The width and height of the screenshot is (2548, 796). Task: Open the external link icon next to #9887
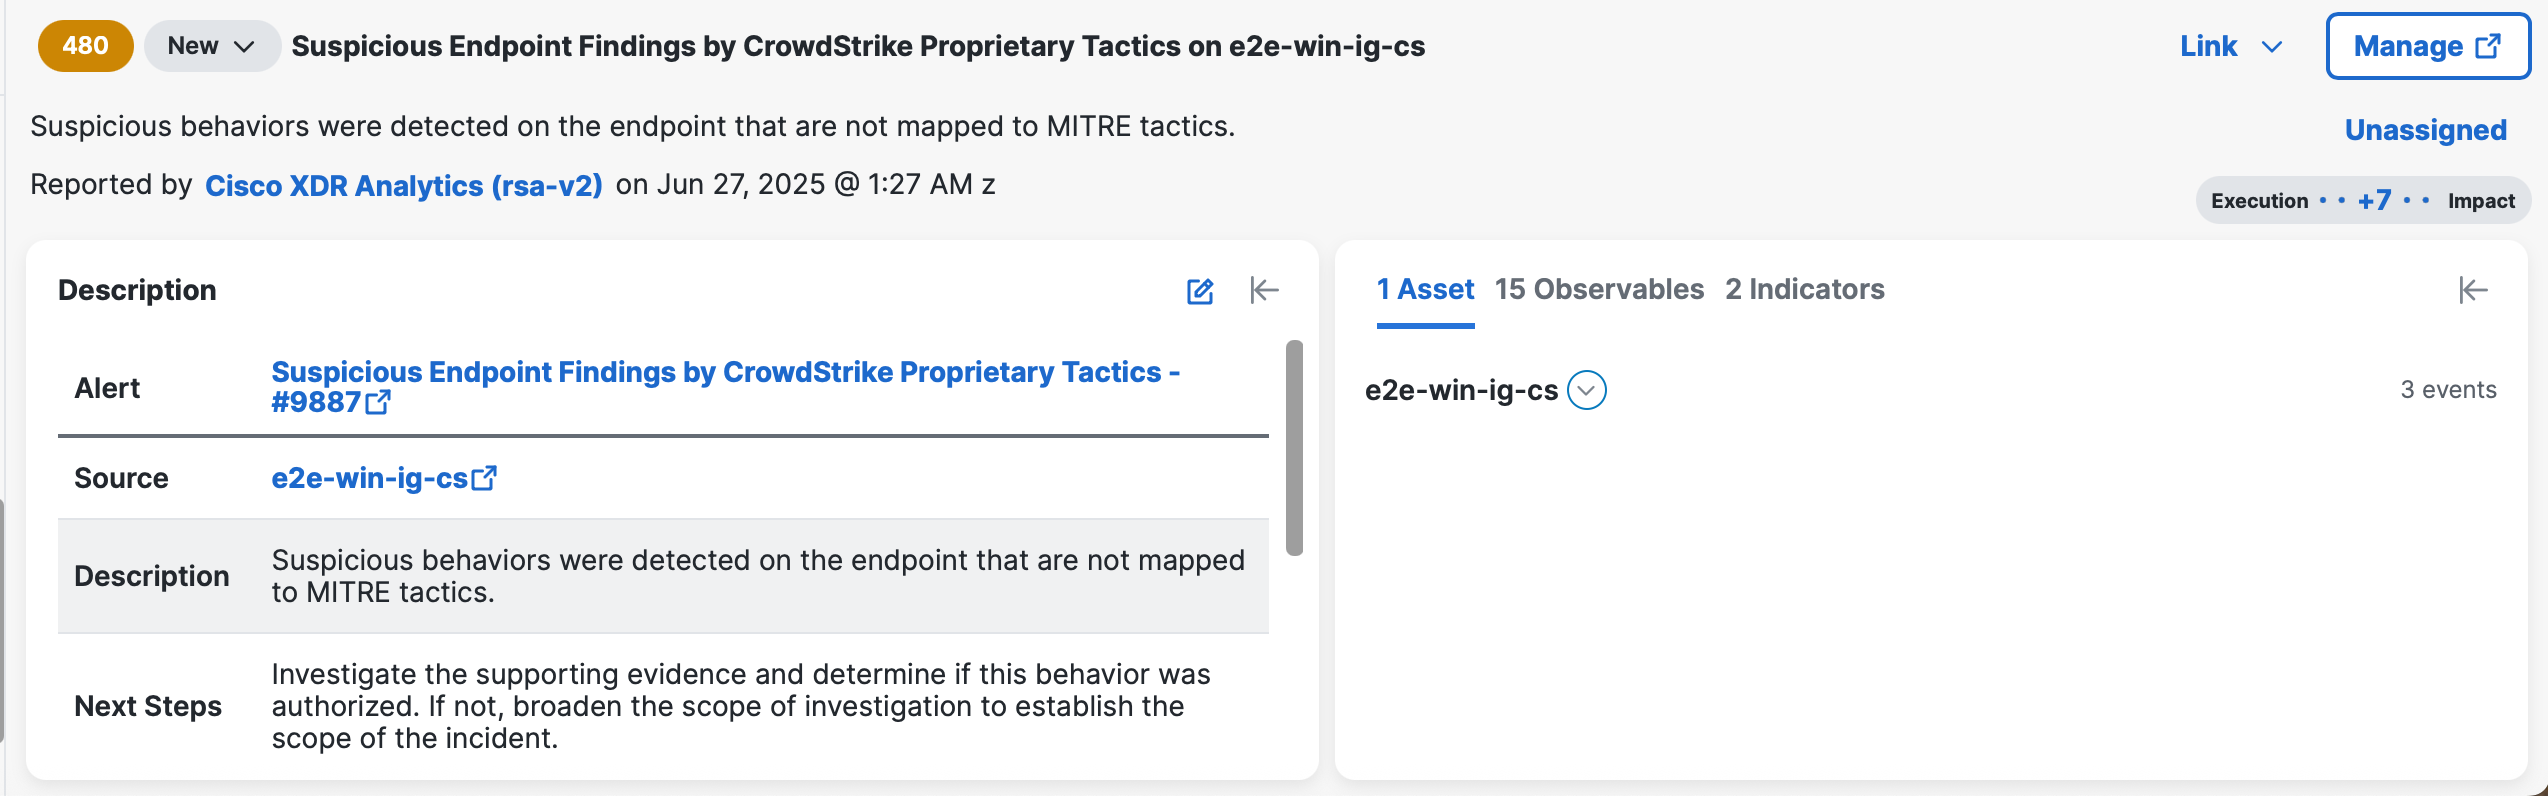[378, 402]
